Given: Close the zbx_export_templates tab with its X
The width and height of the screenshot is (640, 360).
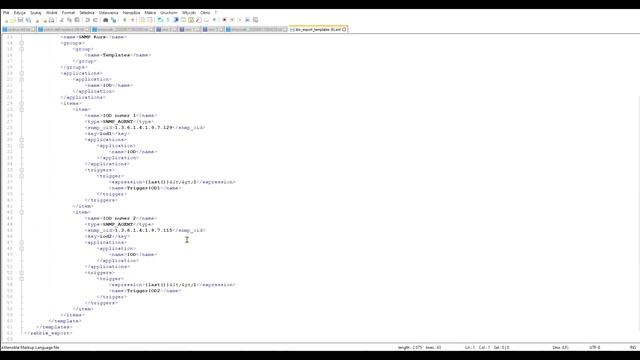Looking at the screenshot, I should 344,29.
